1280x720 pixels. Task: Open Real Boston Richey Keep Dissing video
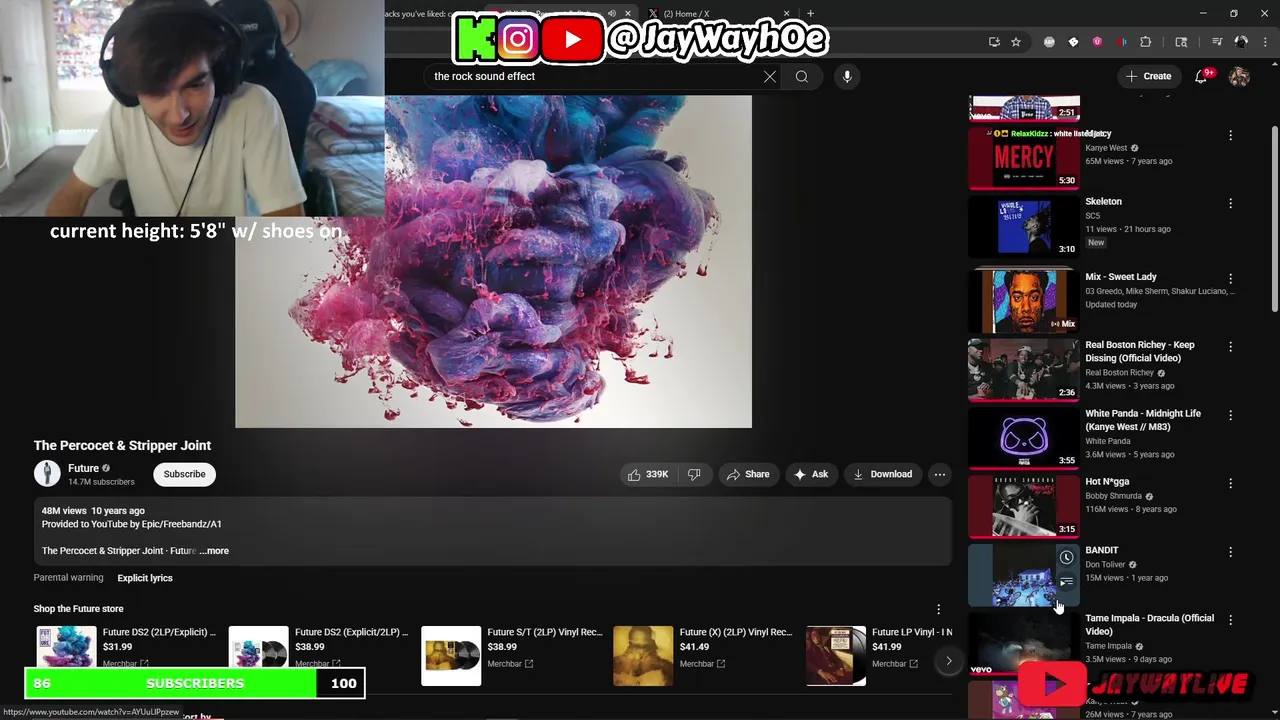point(1140,351)
